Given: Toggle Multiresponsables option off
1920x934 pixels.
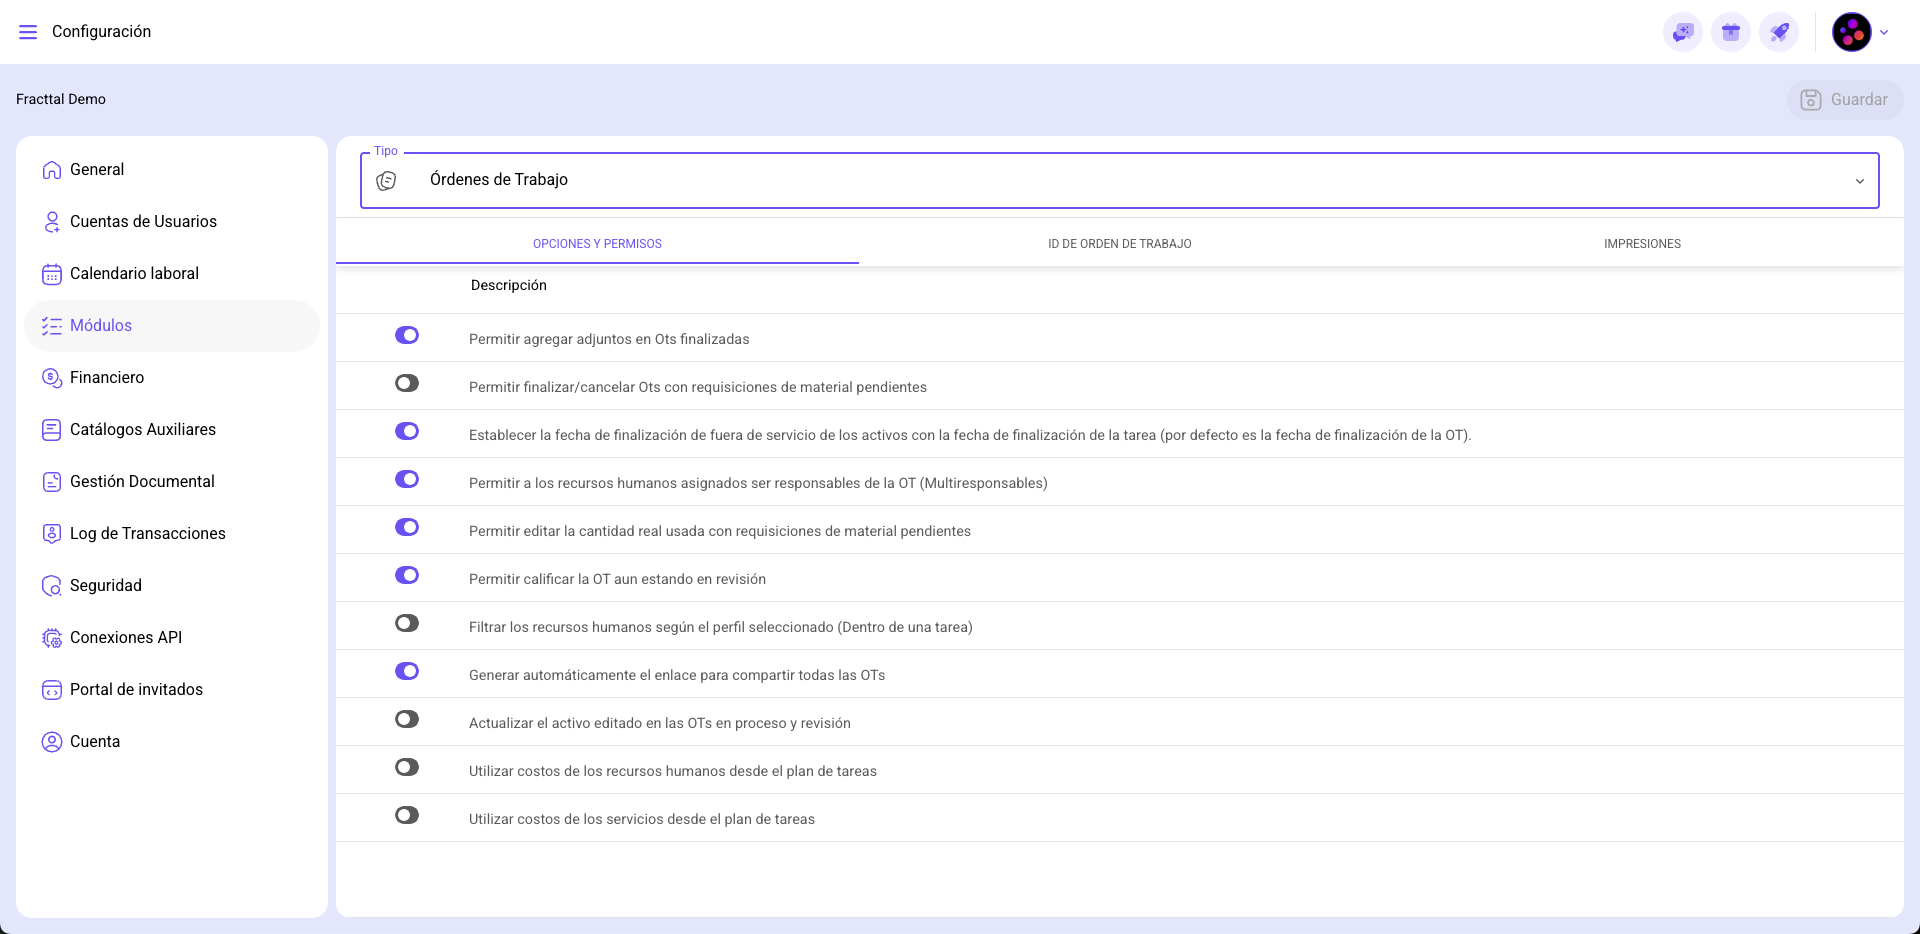Looking at the screenshot, I should [407, 479].
